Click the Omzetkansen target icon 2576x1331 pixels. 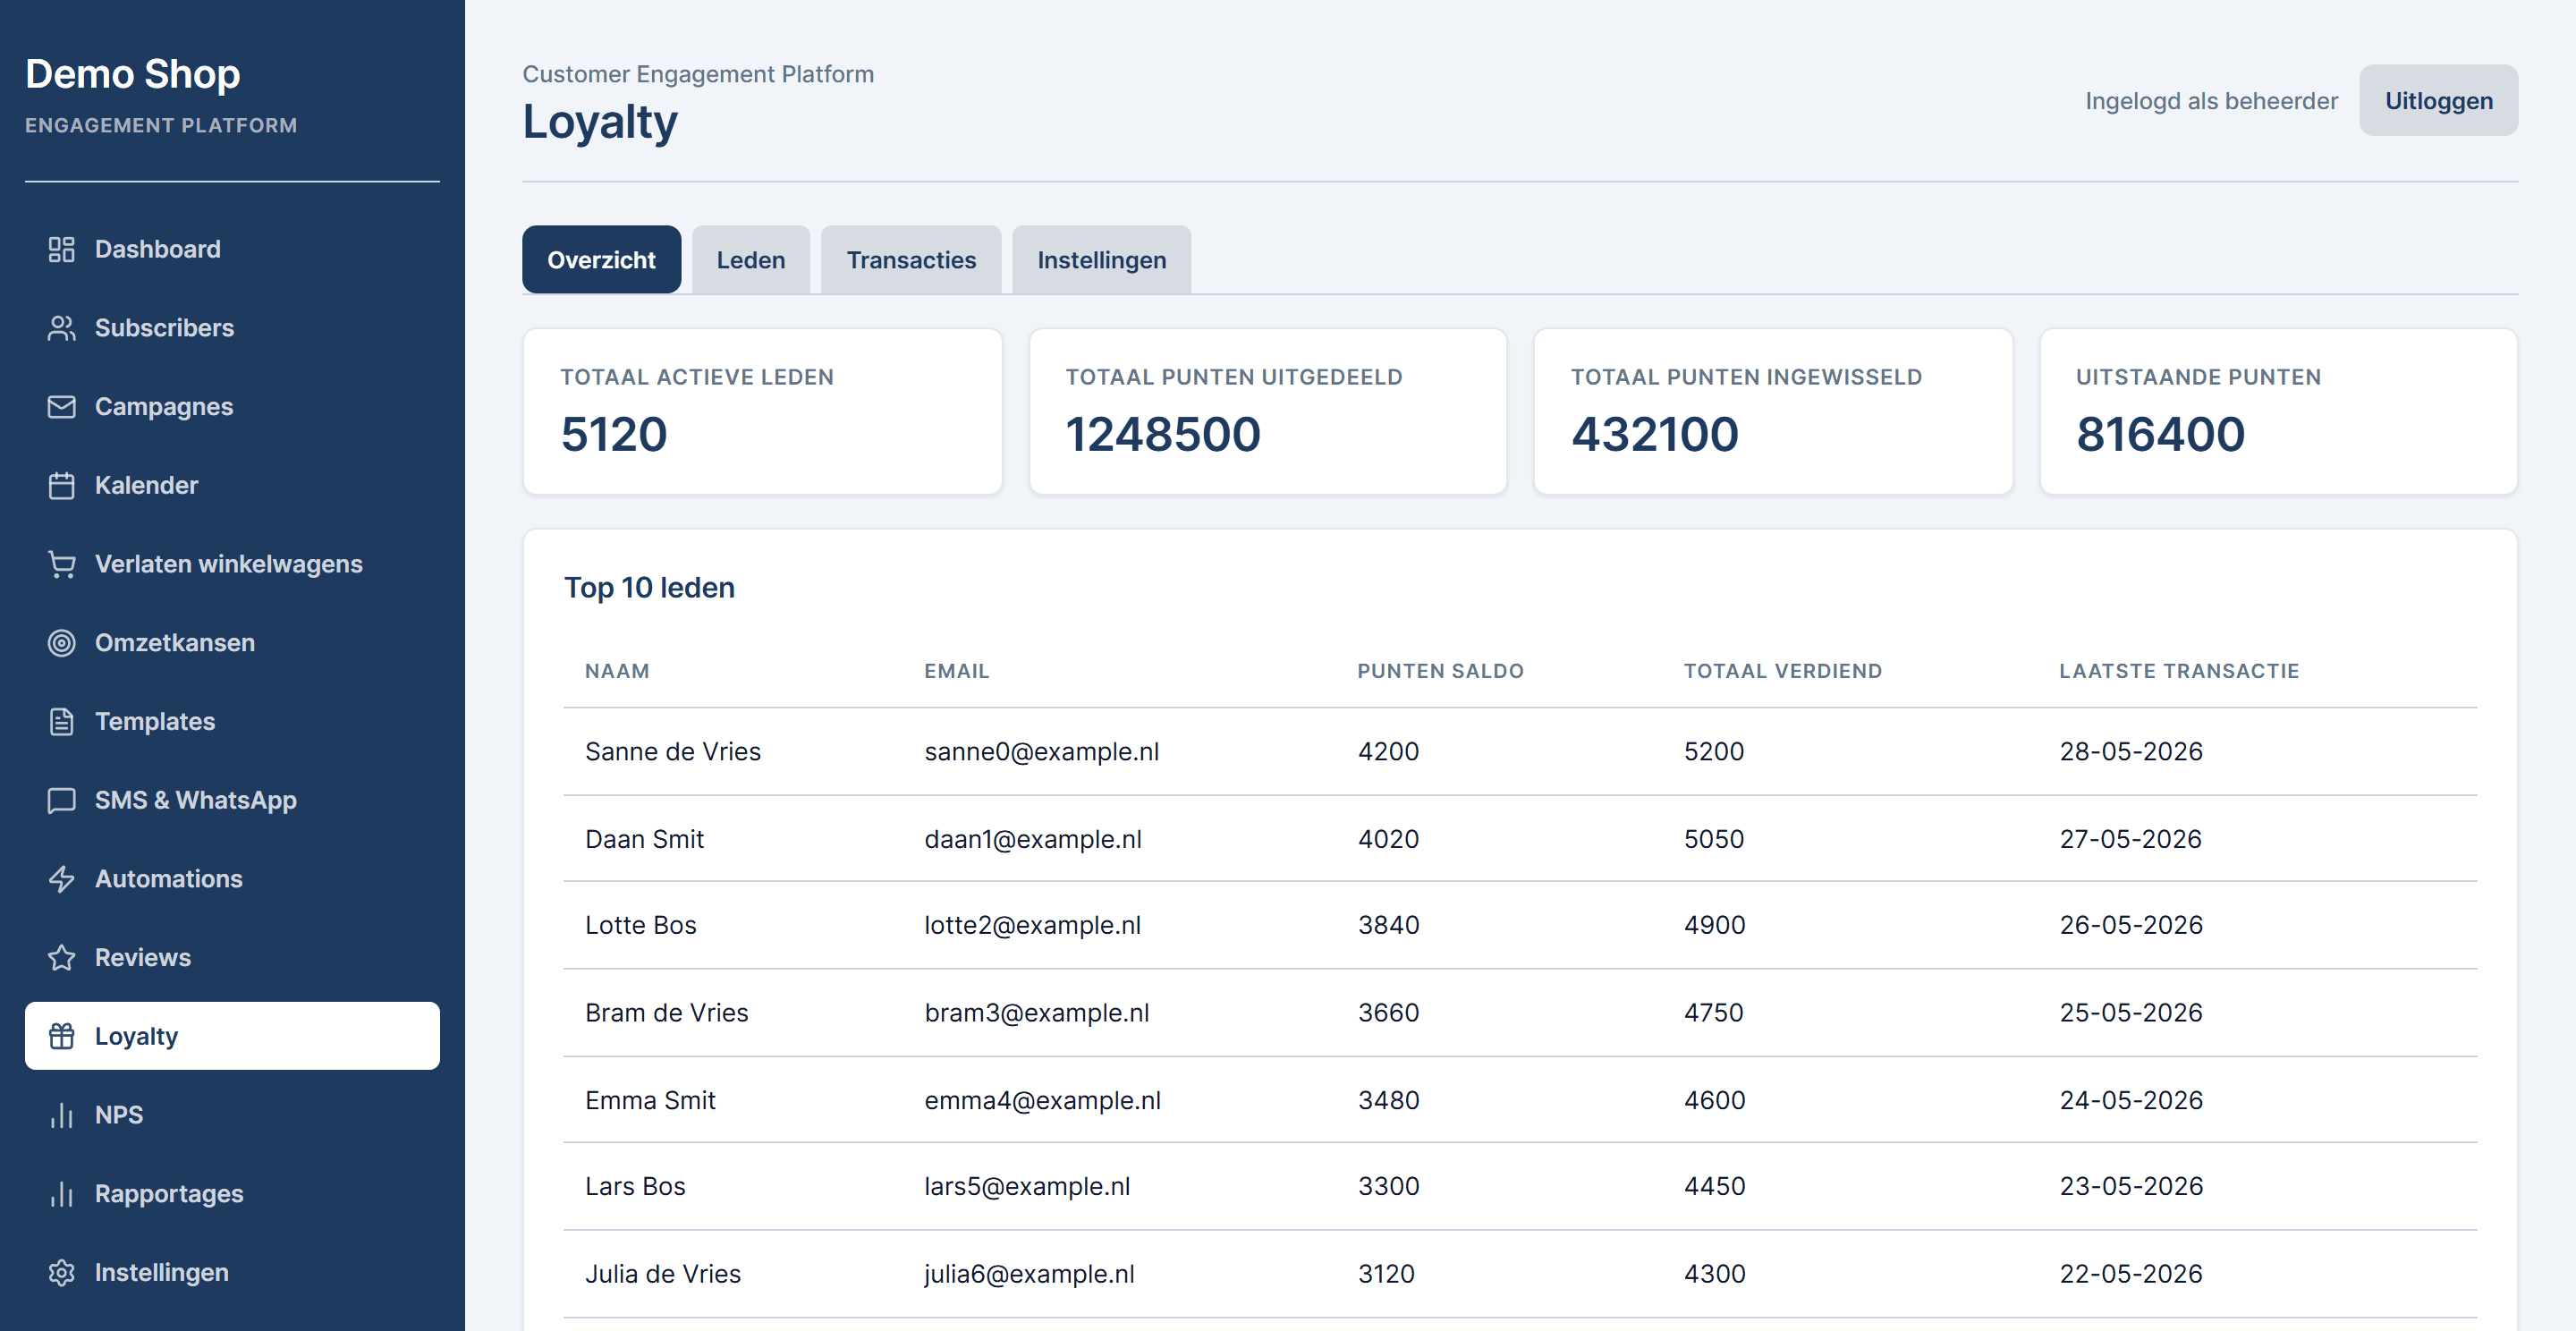click(x=62, y=643)
